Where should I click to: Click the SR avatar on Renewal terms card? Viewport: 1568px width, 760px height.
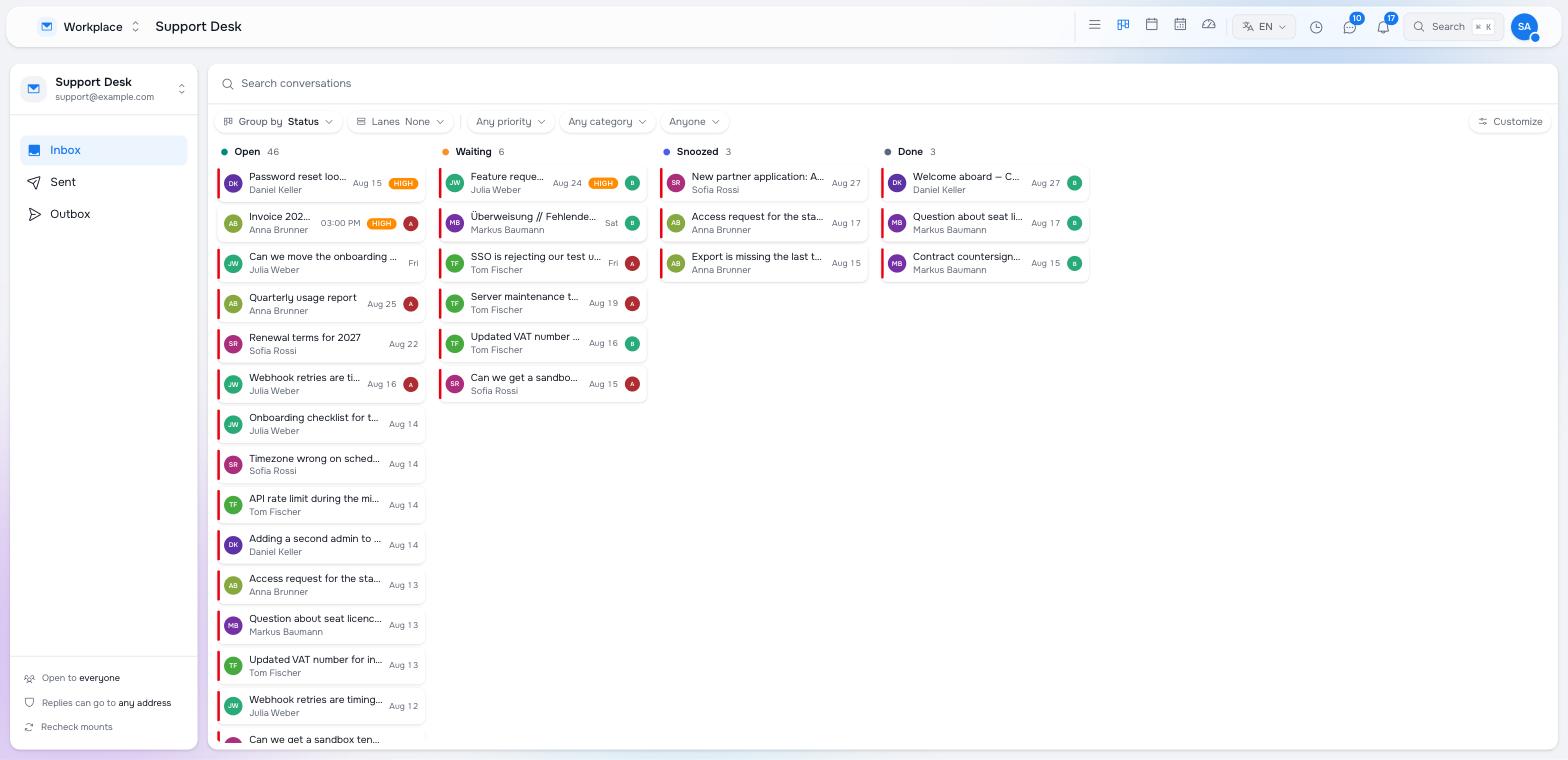point(233,344)
